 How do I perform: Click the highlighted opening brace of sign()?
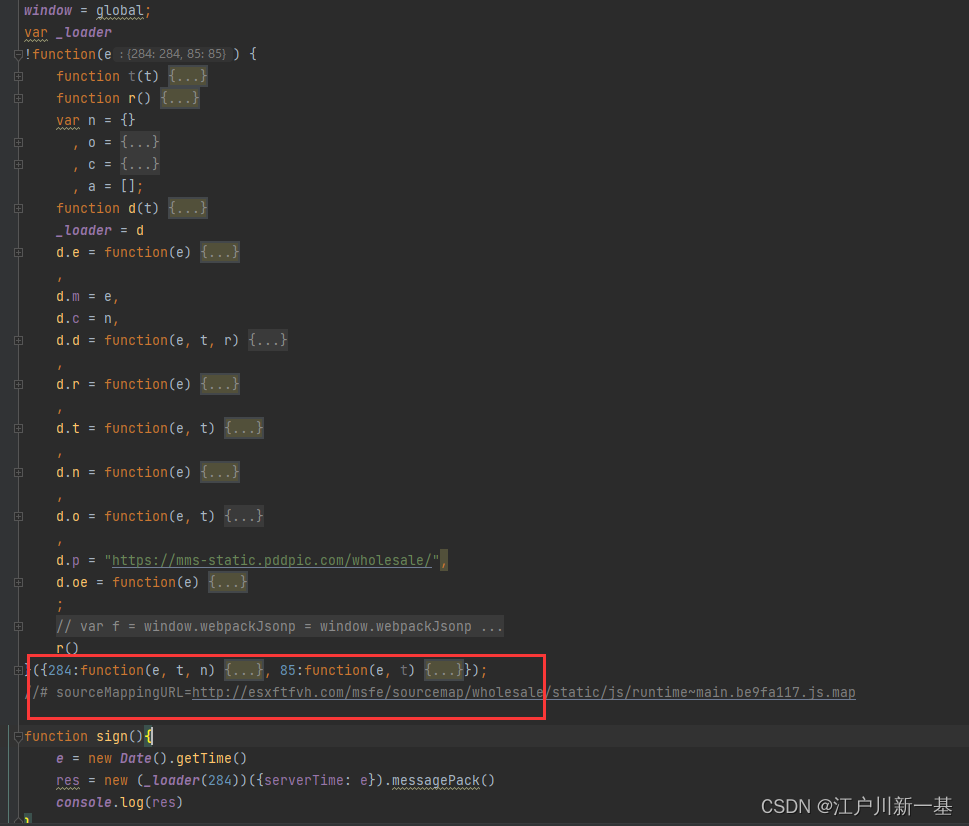click(148, 736)
